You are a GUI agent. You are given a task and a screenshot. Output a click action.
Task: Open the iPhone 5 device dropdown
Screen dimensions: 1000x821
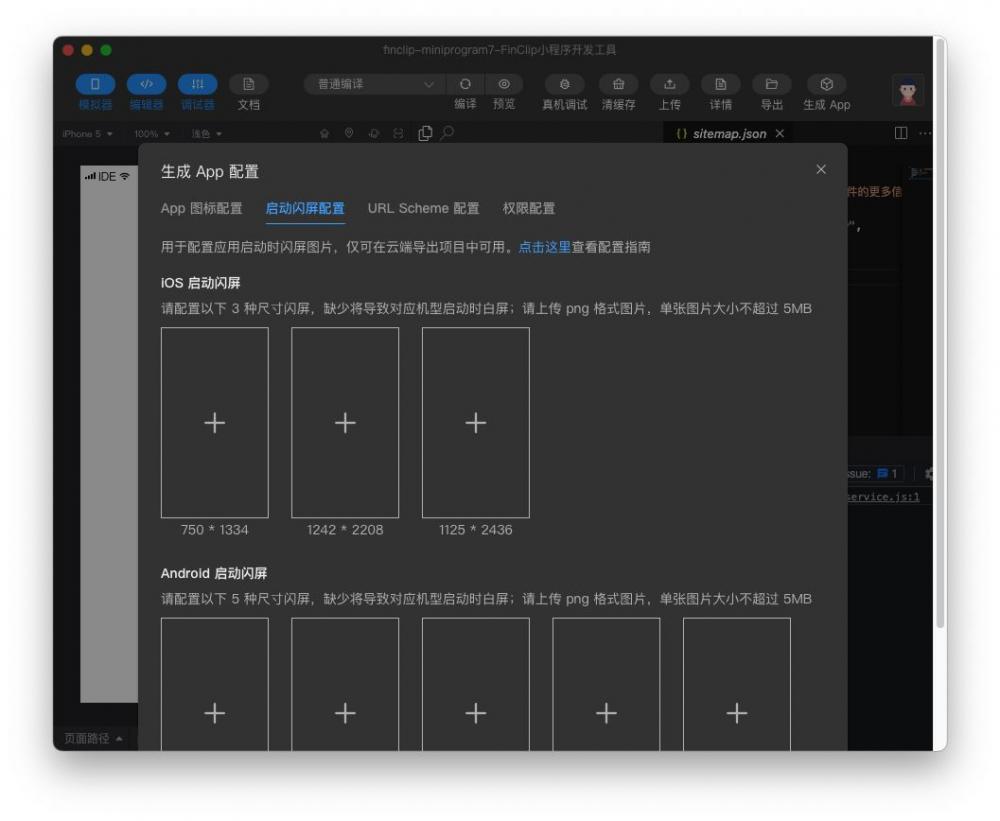(87, 134)
